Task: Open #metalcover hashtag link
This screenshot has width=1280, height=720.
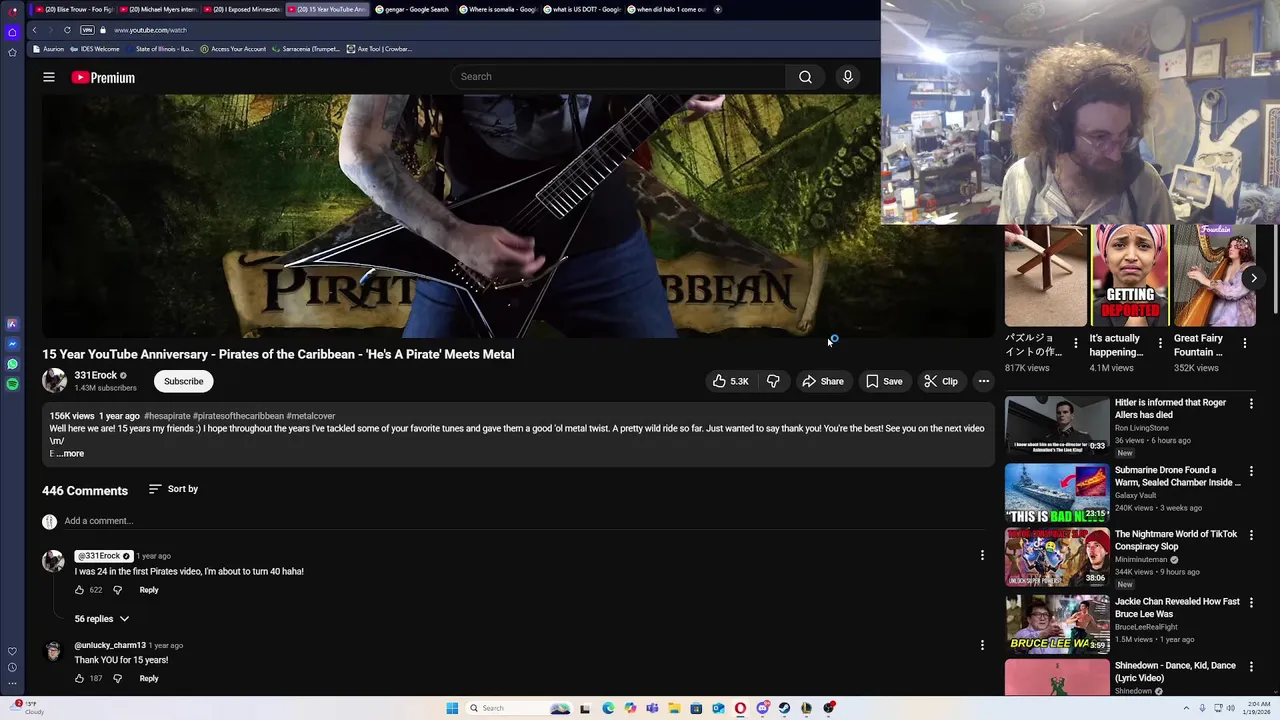Action: [311, 416]
